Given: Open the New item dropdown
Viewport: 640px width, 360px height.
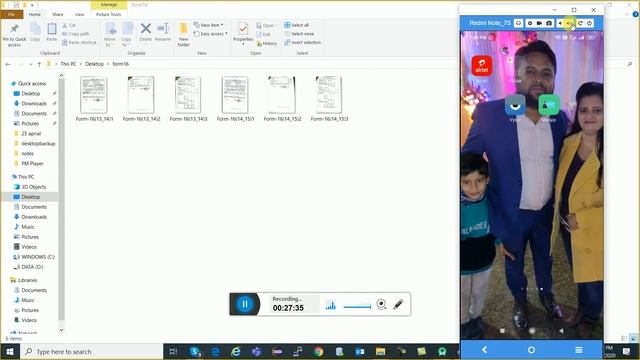Looking at the screenshot, I should 209,25.
